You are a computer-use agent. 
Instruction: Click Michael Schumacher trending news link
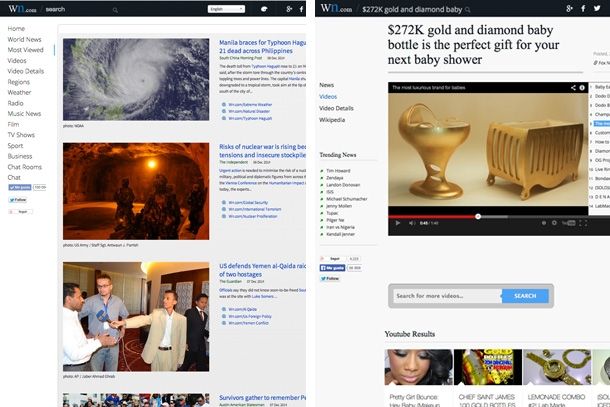coord(348,199)
